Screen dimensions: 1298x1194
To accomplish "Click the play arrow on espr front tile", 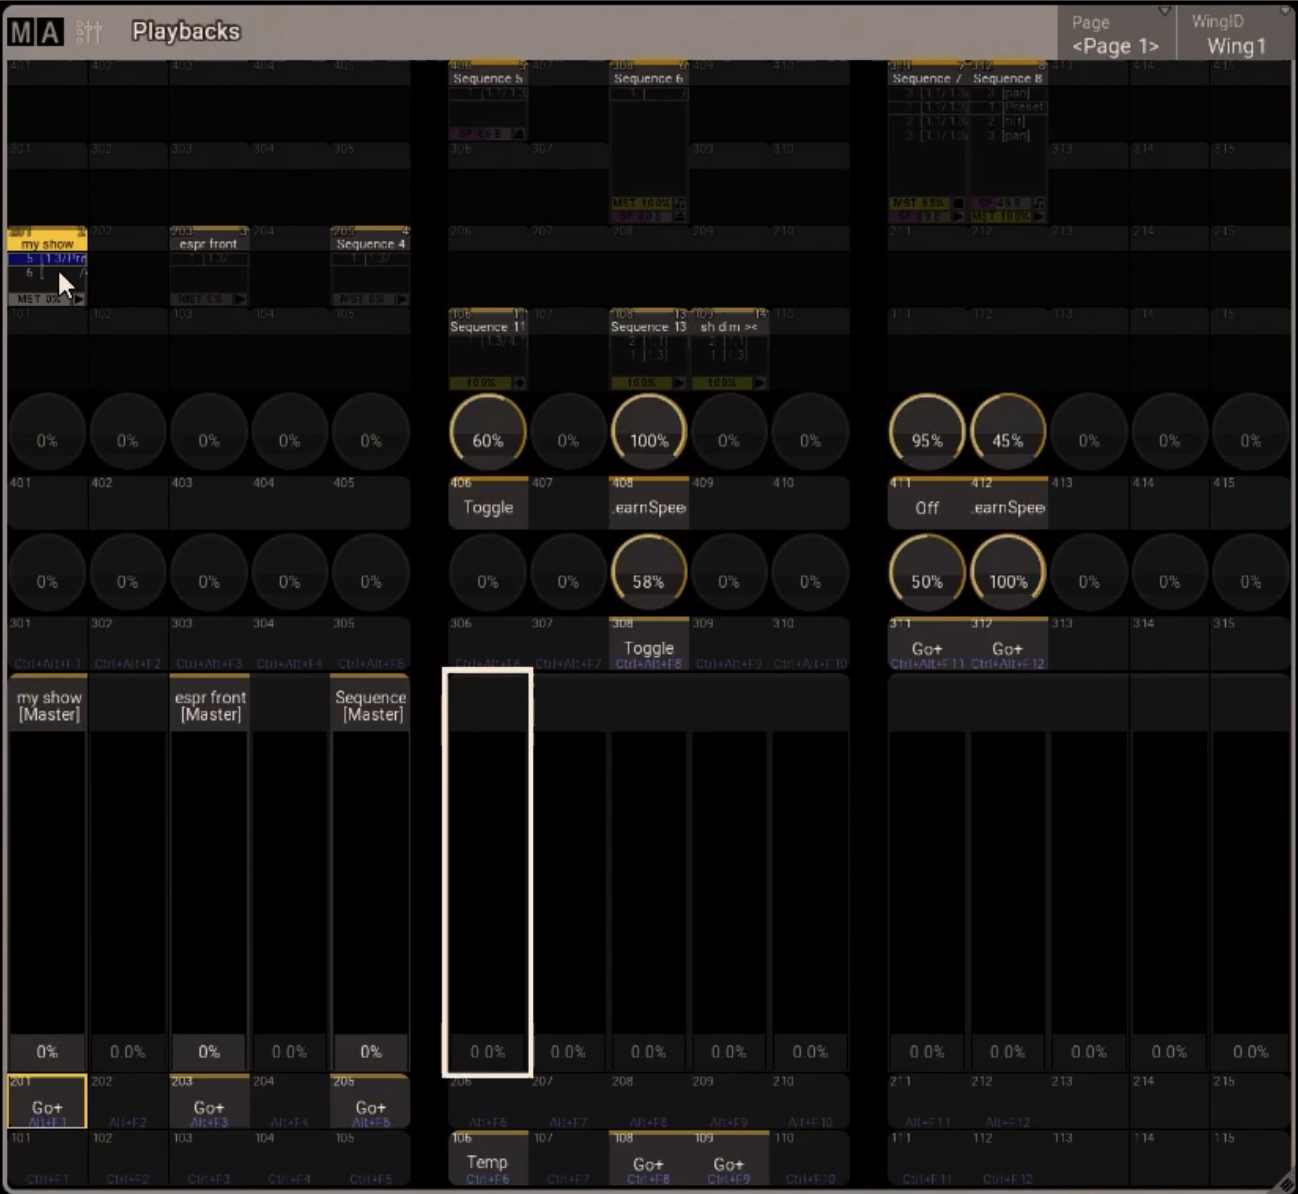I will click(239, 299).
